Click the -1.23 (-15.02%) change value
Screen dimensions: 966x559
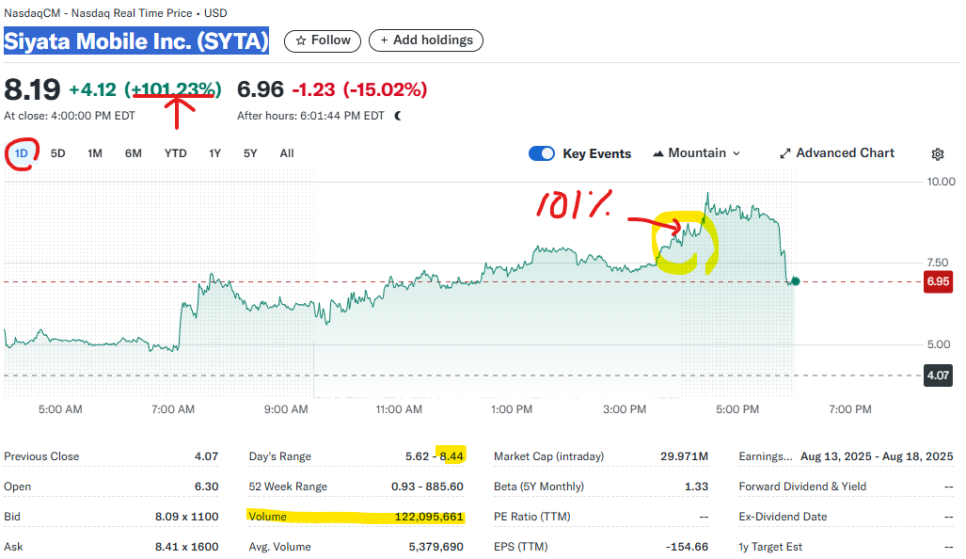click(x=359, y=90)
